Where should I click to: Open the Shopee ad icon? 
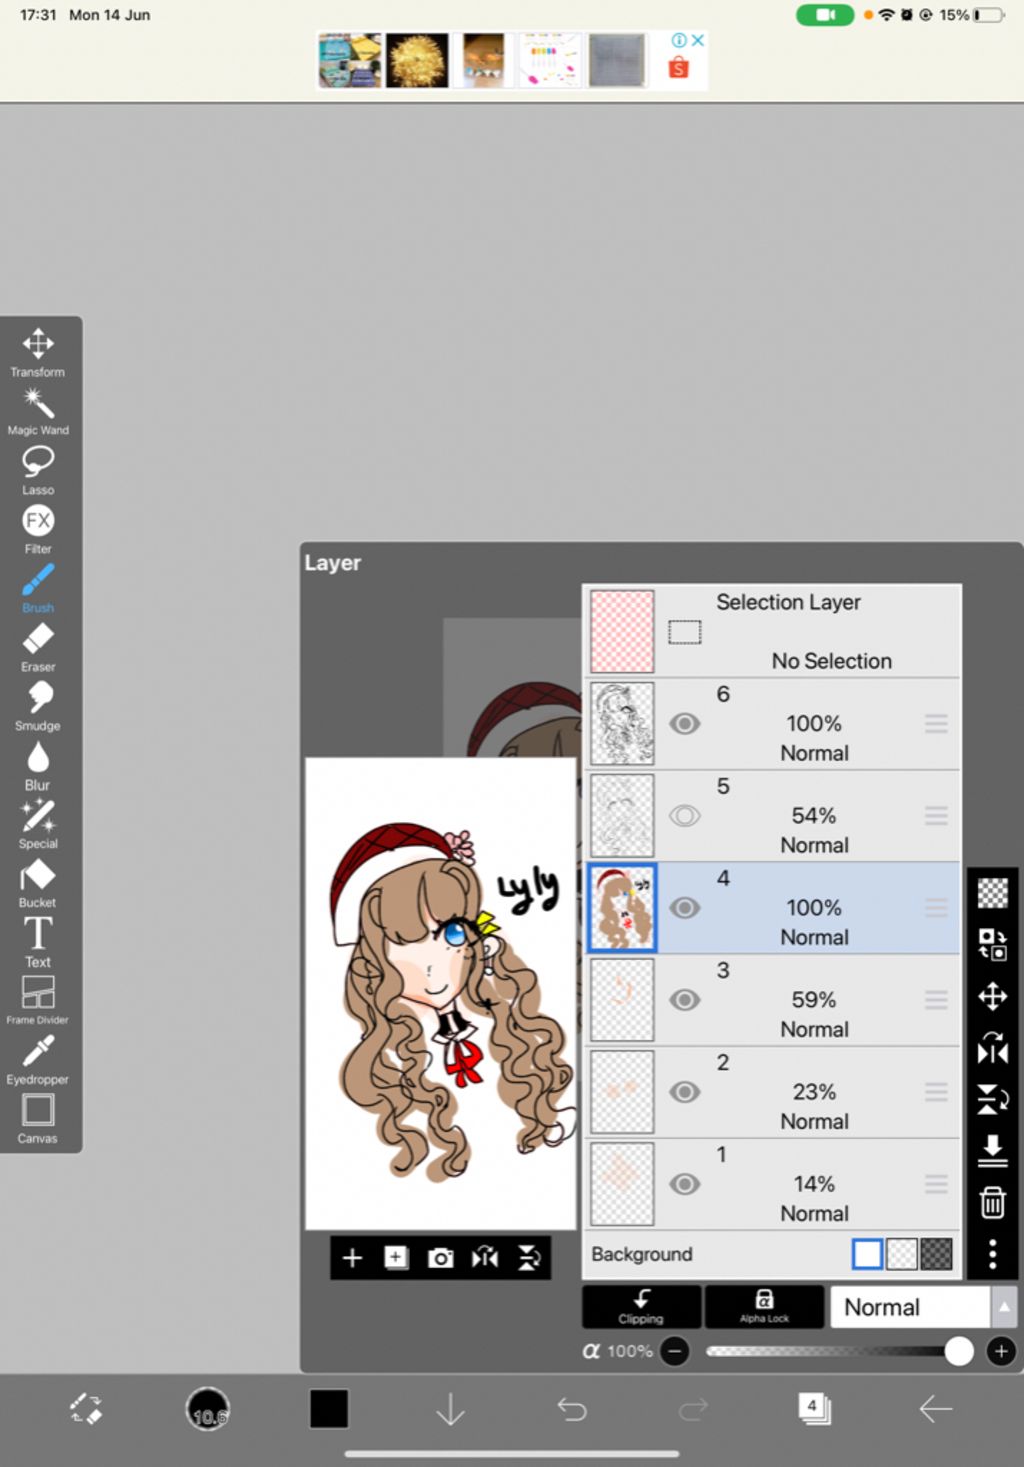pos(679,68)
